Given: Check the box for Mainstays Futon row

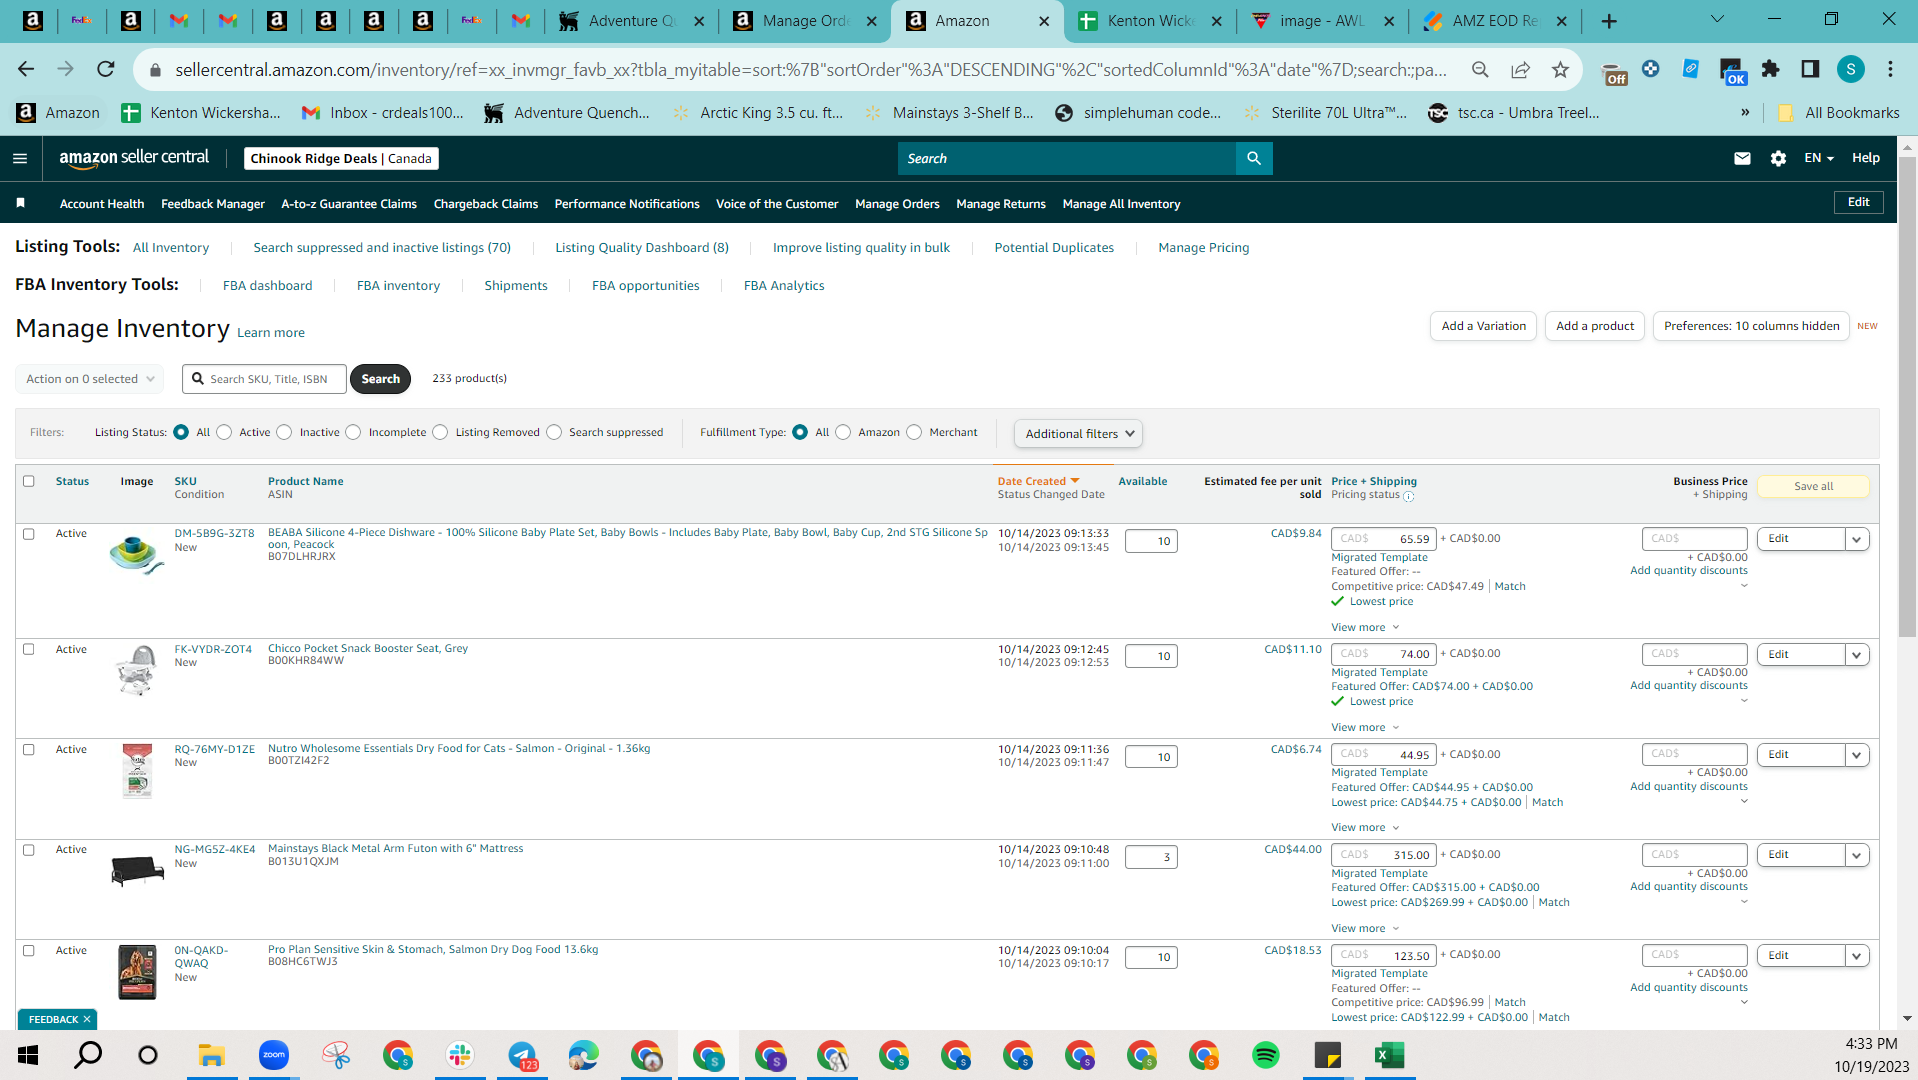Looking at the screenshot, I should coord(29,850).
